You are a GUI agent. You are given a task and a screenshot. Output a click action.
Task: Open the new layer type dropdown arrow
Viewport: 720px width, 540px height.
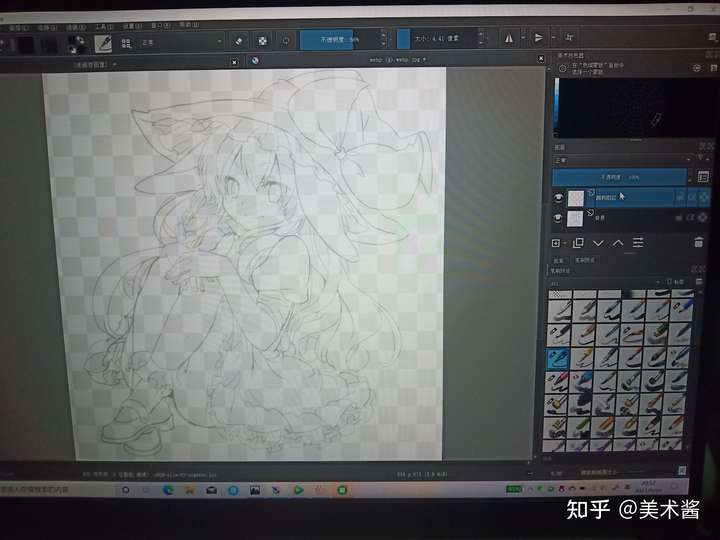(564, 243)
